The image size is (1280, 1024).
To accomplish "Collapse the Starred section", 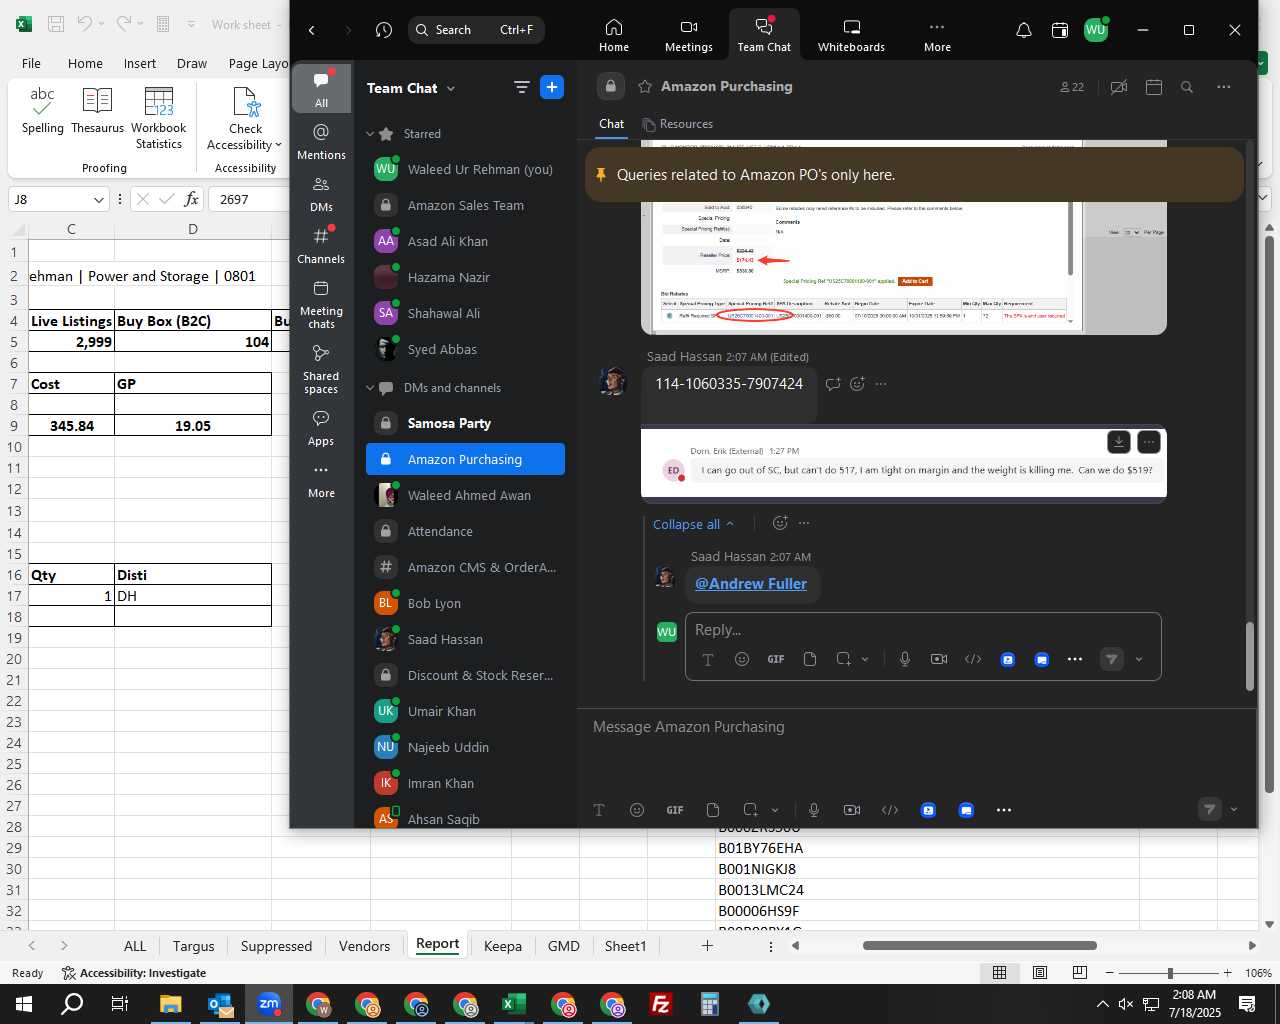I will pos(370,134).
